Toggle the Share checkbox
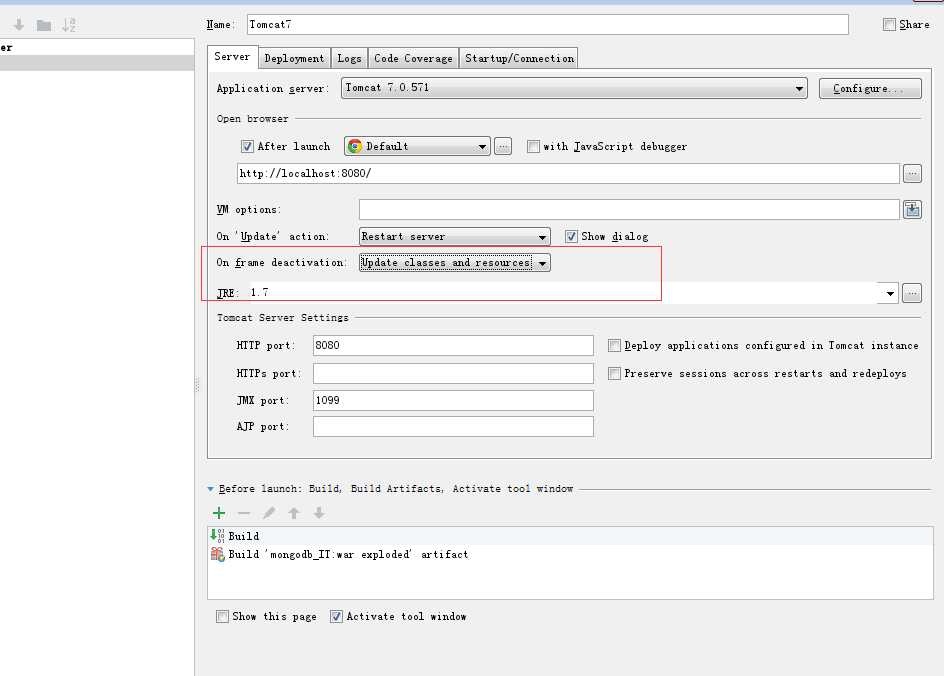 tap(889, 25)
